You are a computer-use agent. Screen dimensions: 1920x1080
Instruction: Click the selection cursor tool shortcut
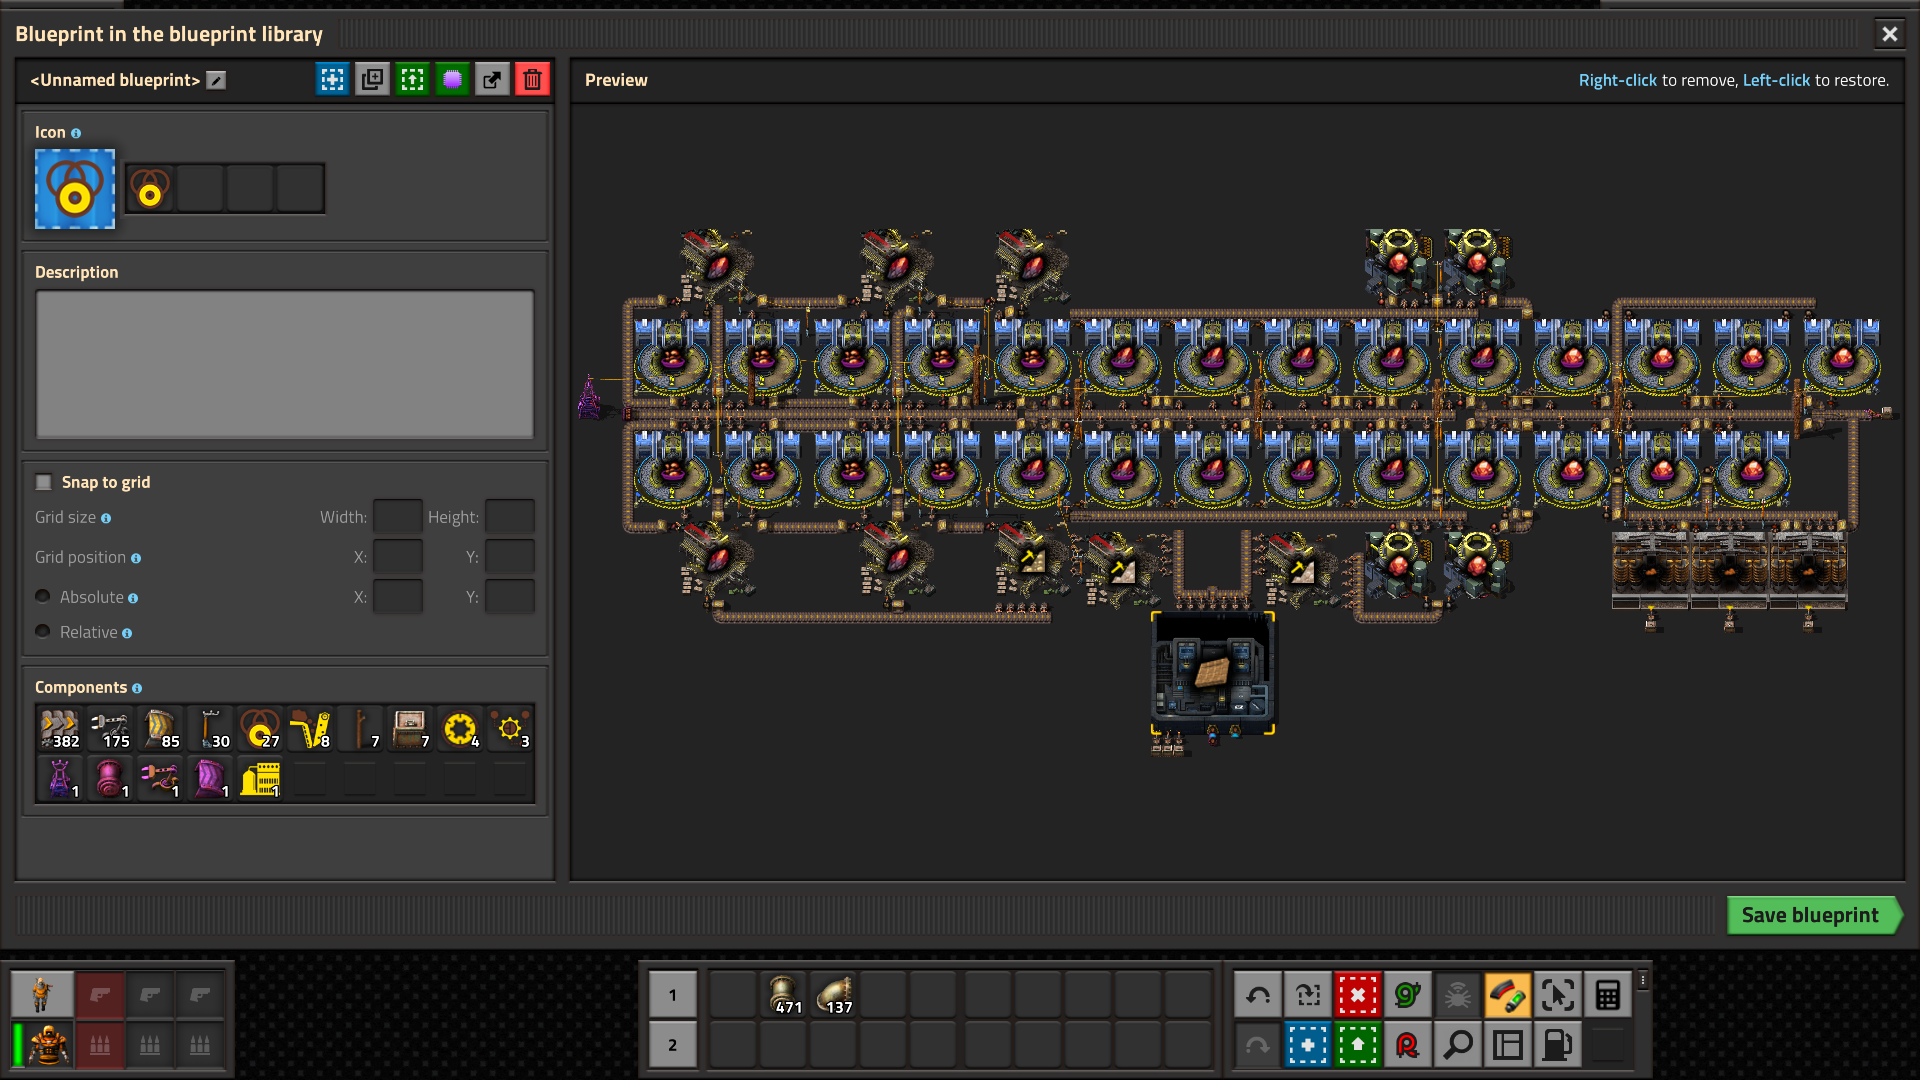point(1558,995)
